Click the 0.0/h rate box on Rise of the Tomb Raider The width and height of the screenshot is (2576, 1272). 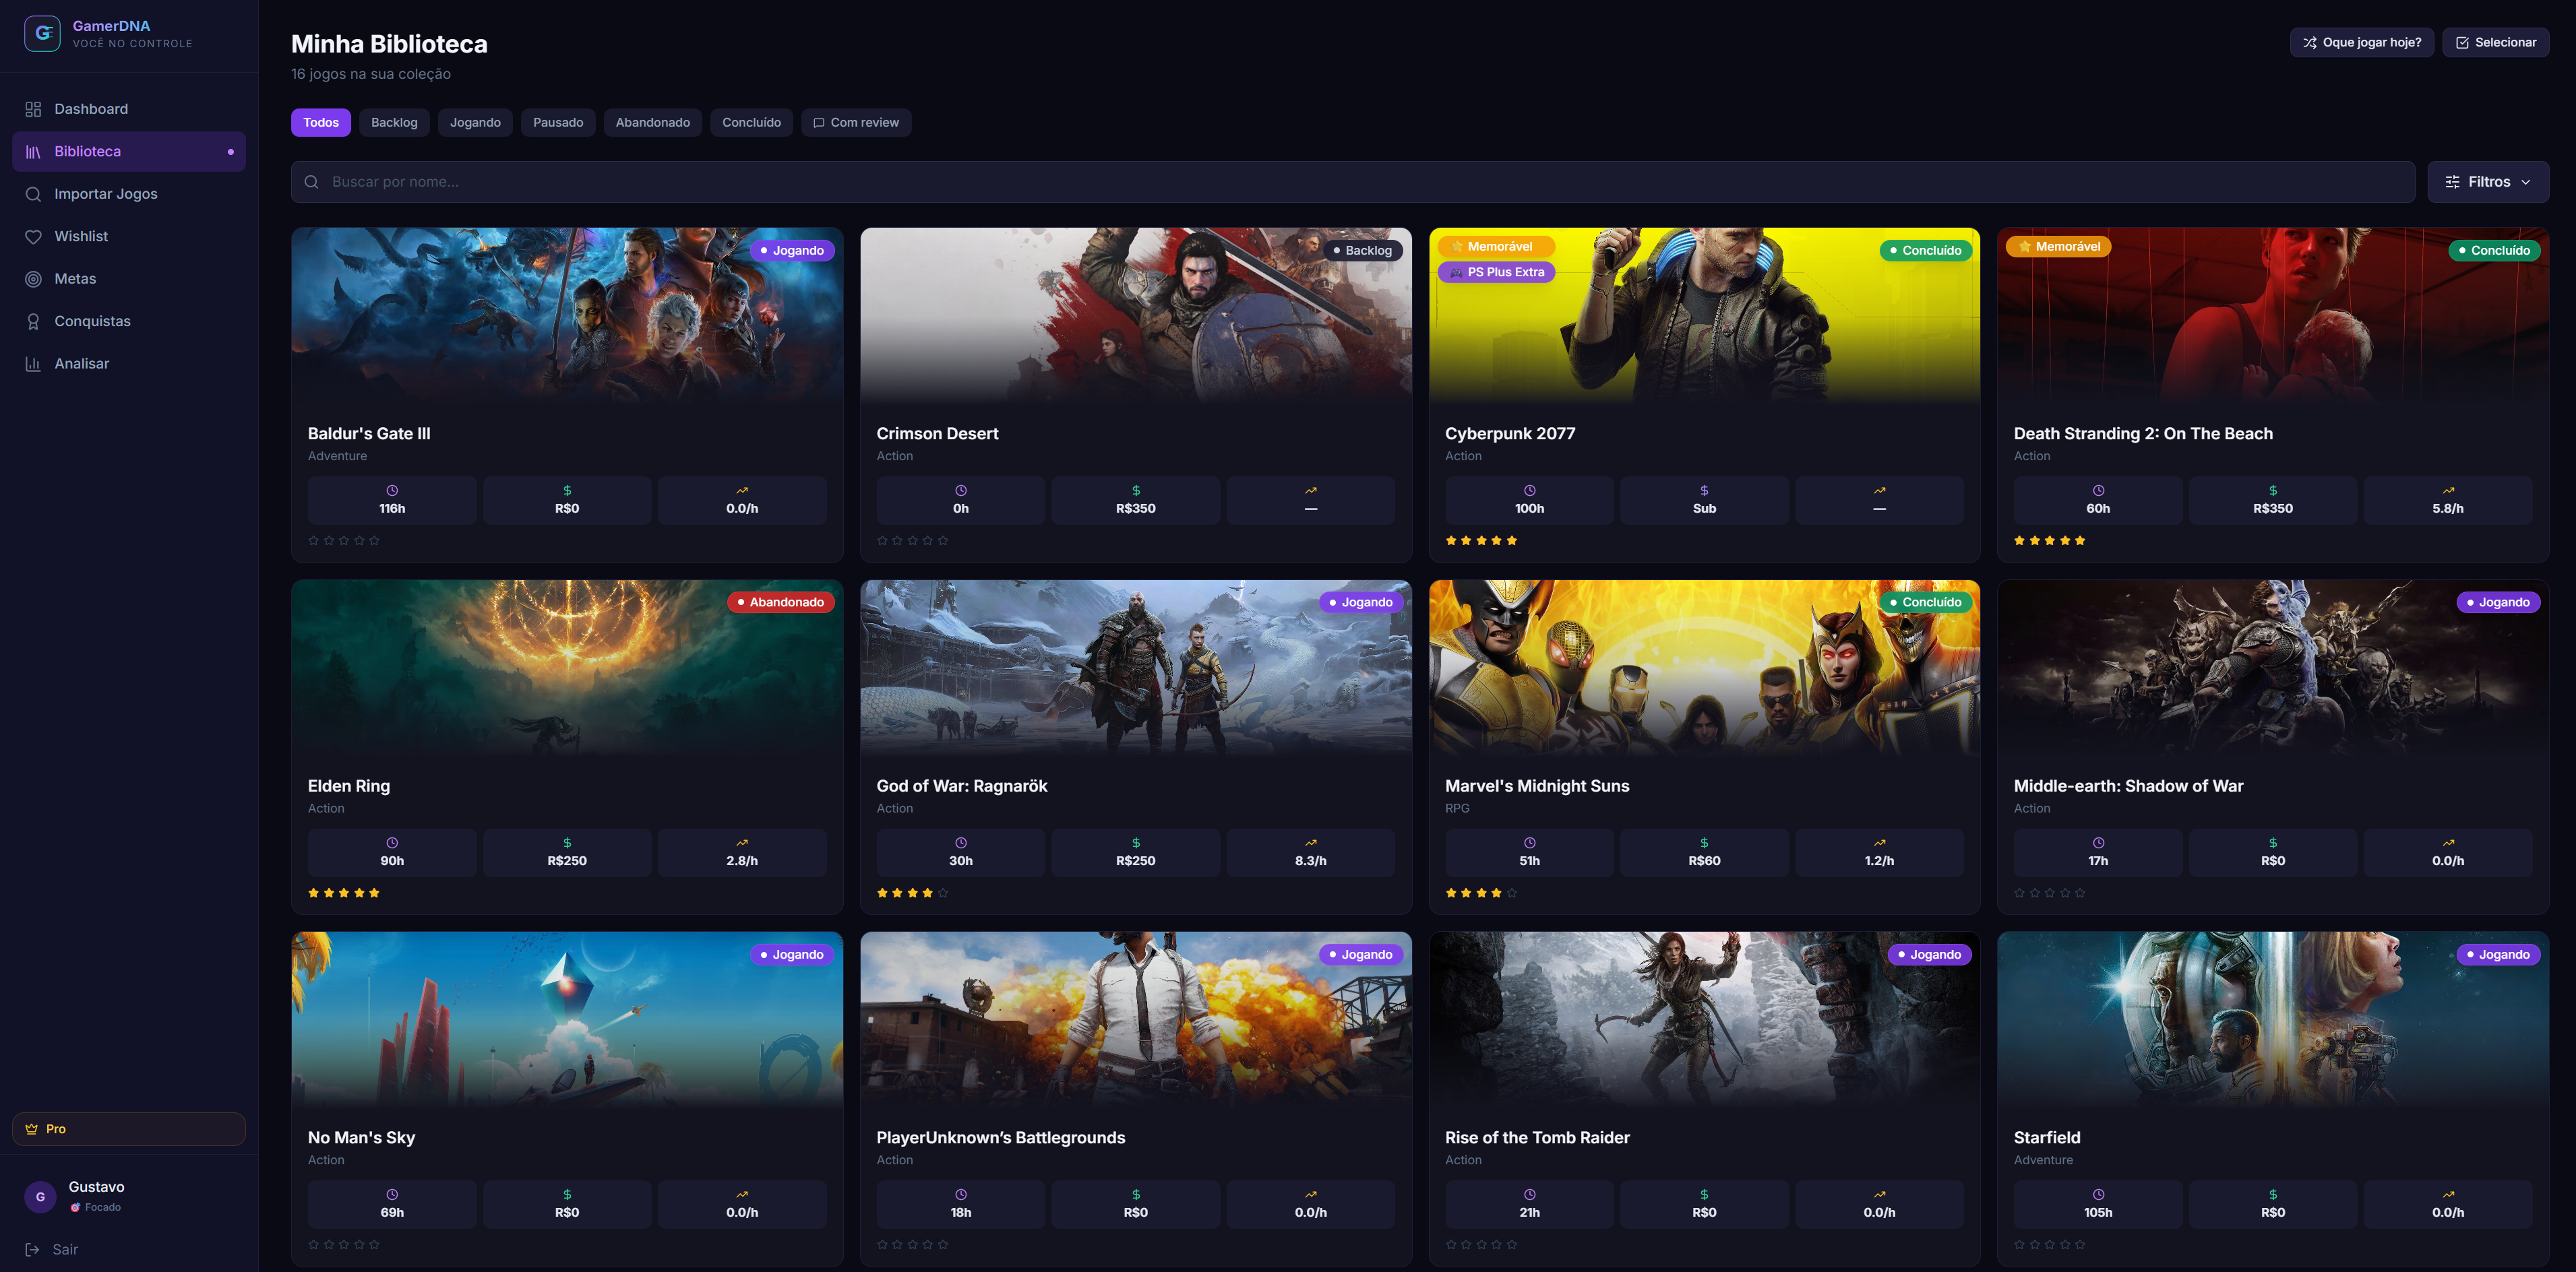click(1880, 1204)
